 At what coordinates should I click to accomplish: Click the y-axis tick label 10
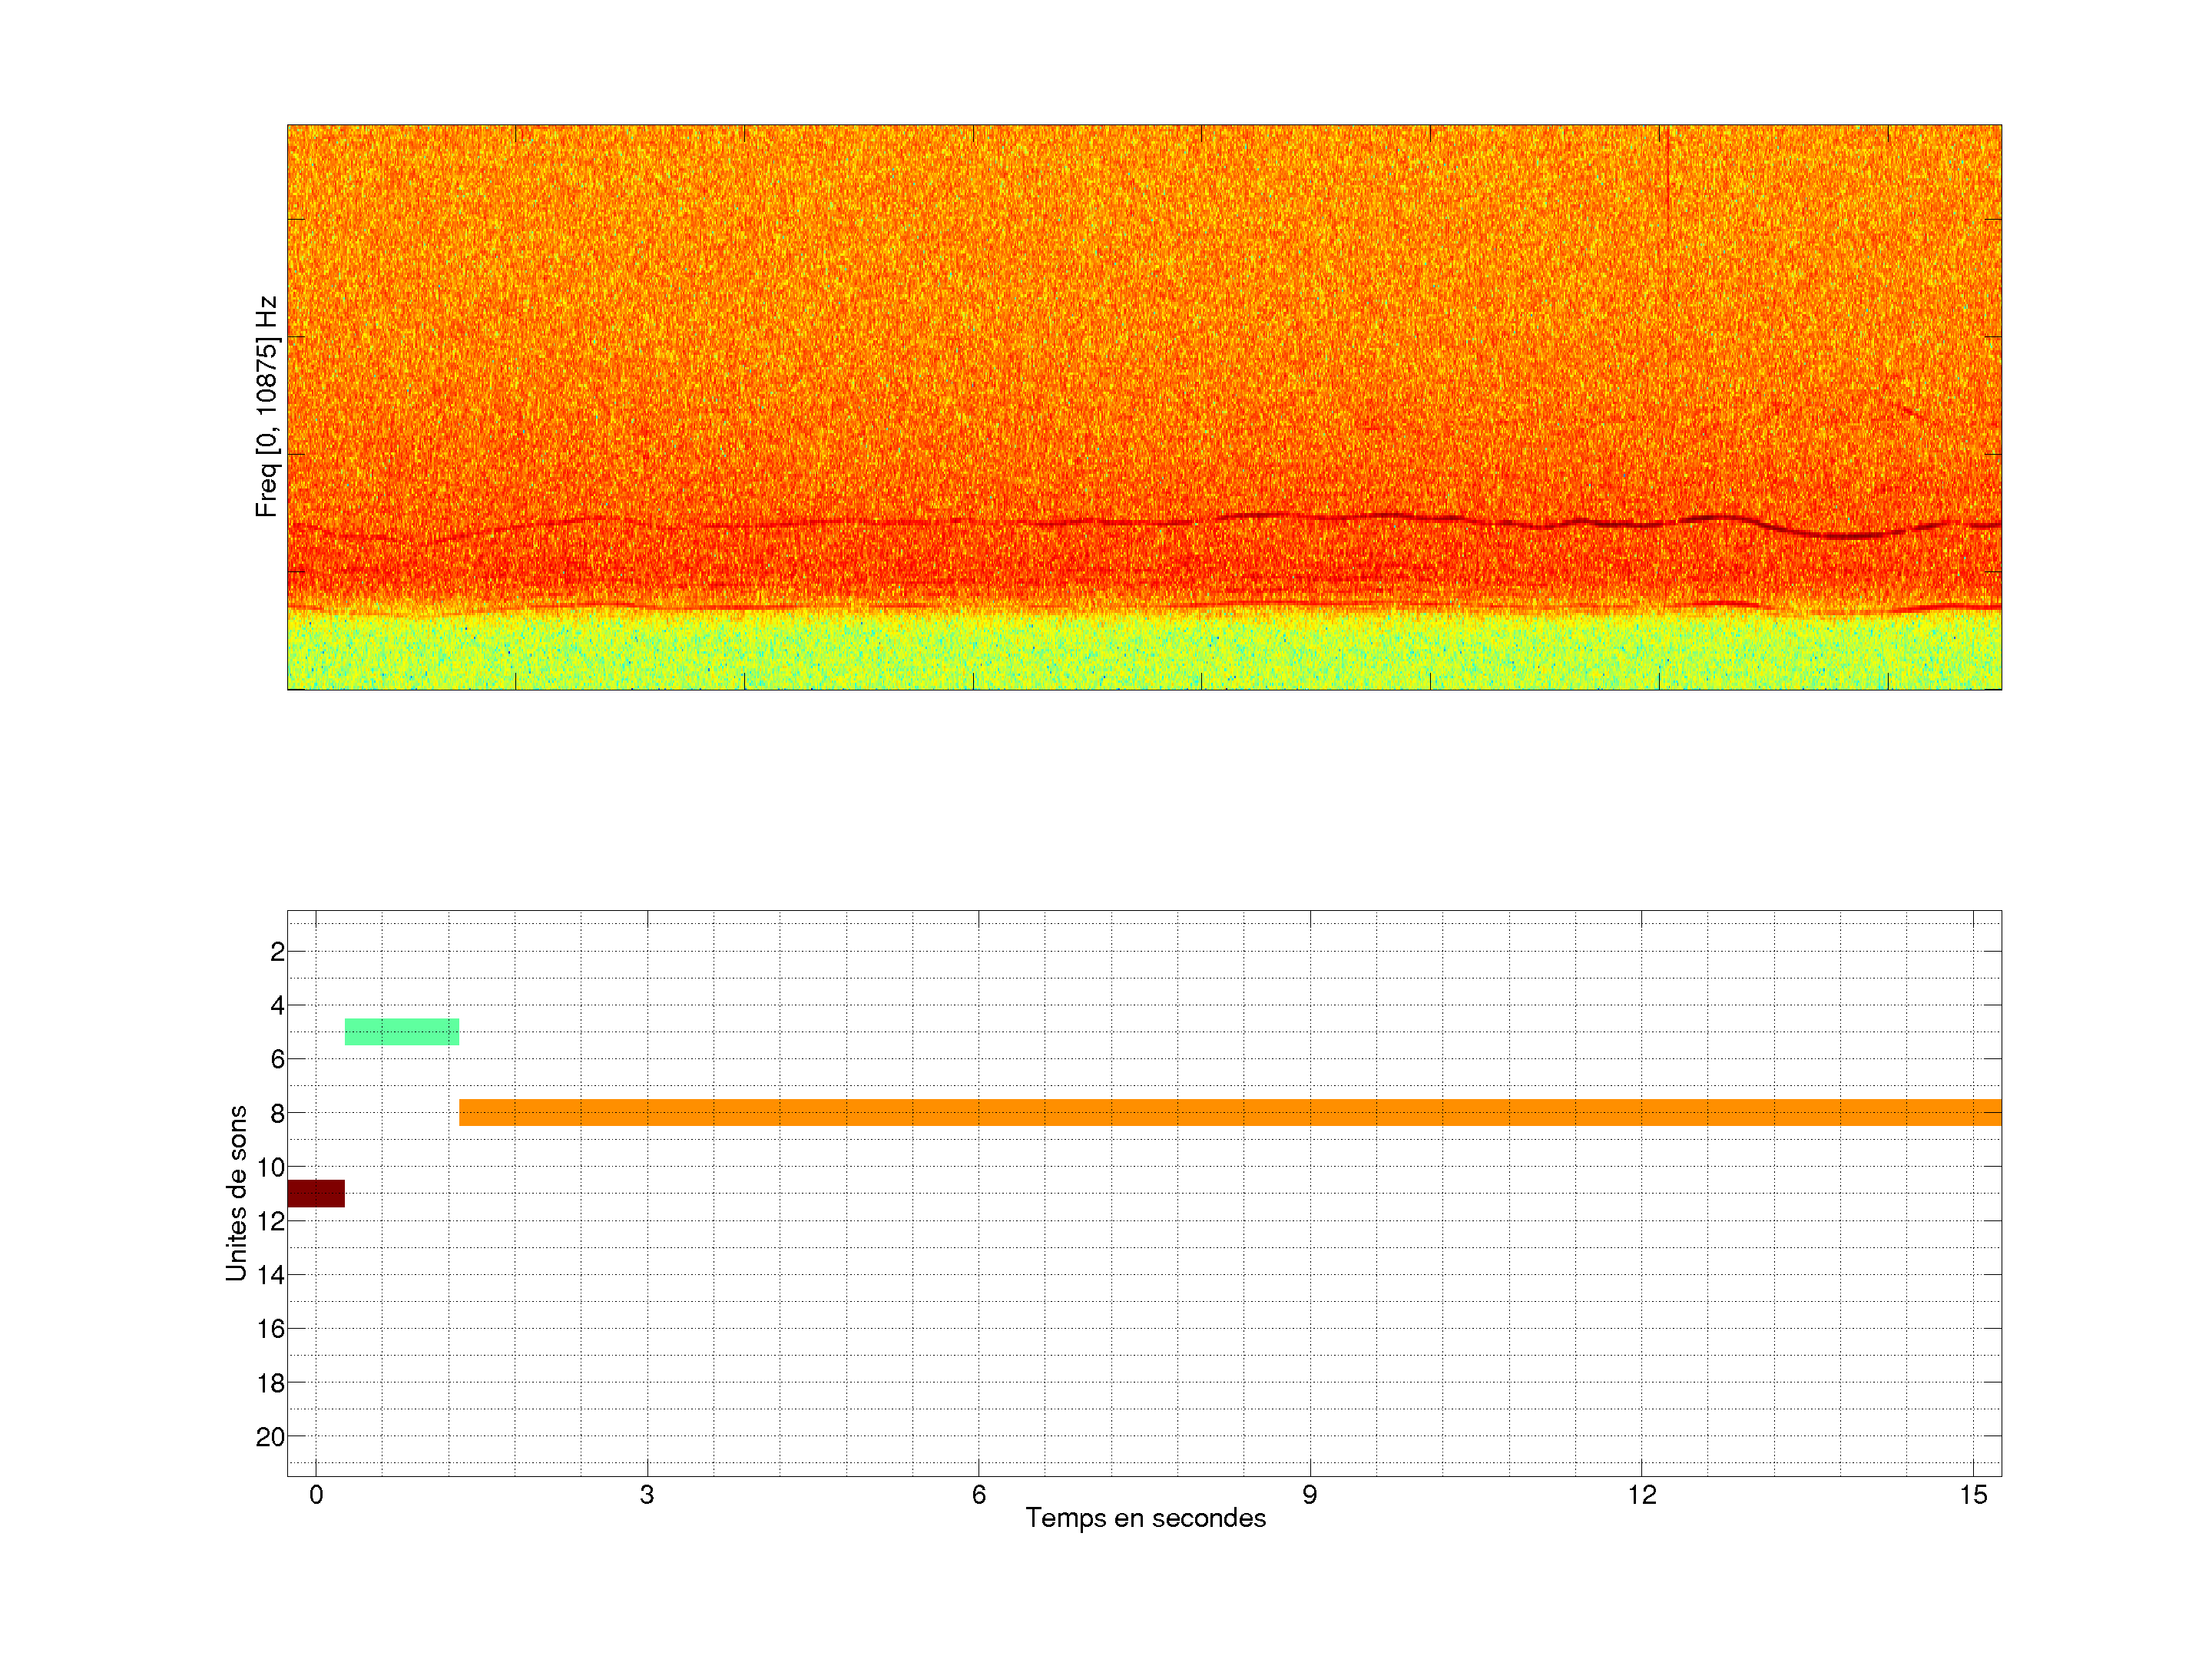tap(271, 1167)
